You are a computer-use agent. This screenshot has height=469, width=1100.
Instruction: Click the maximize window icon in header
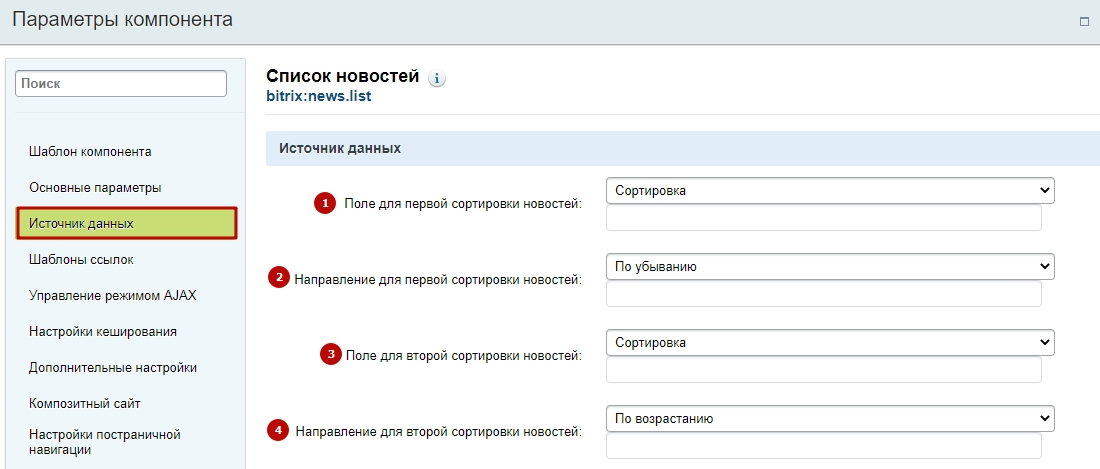[x=1084, y=22]
